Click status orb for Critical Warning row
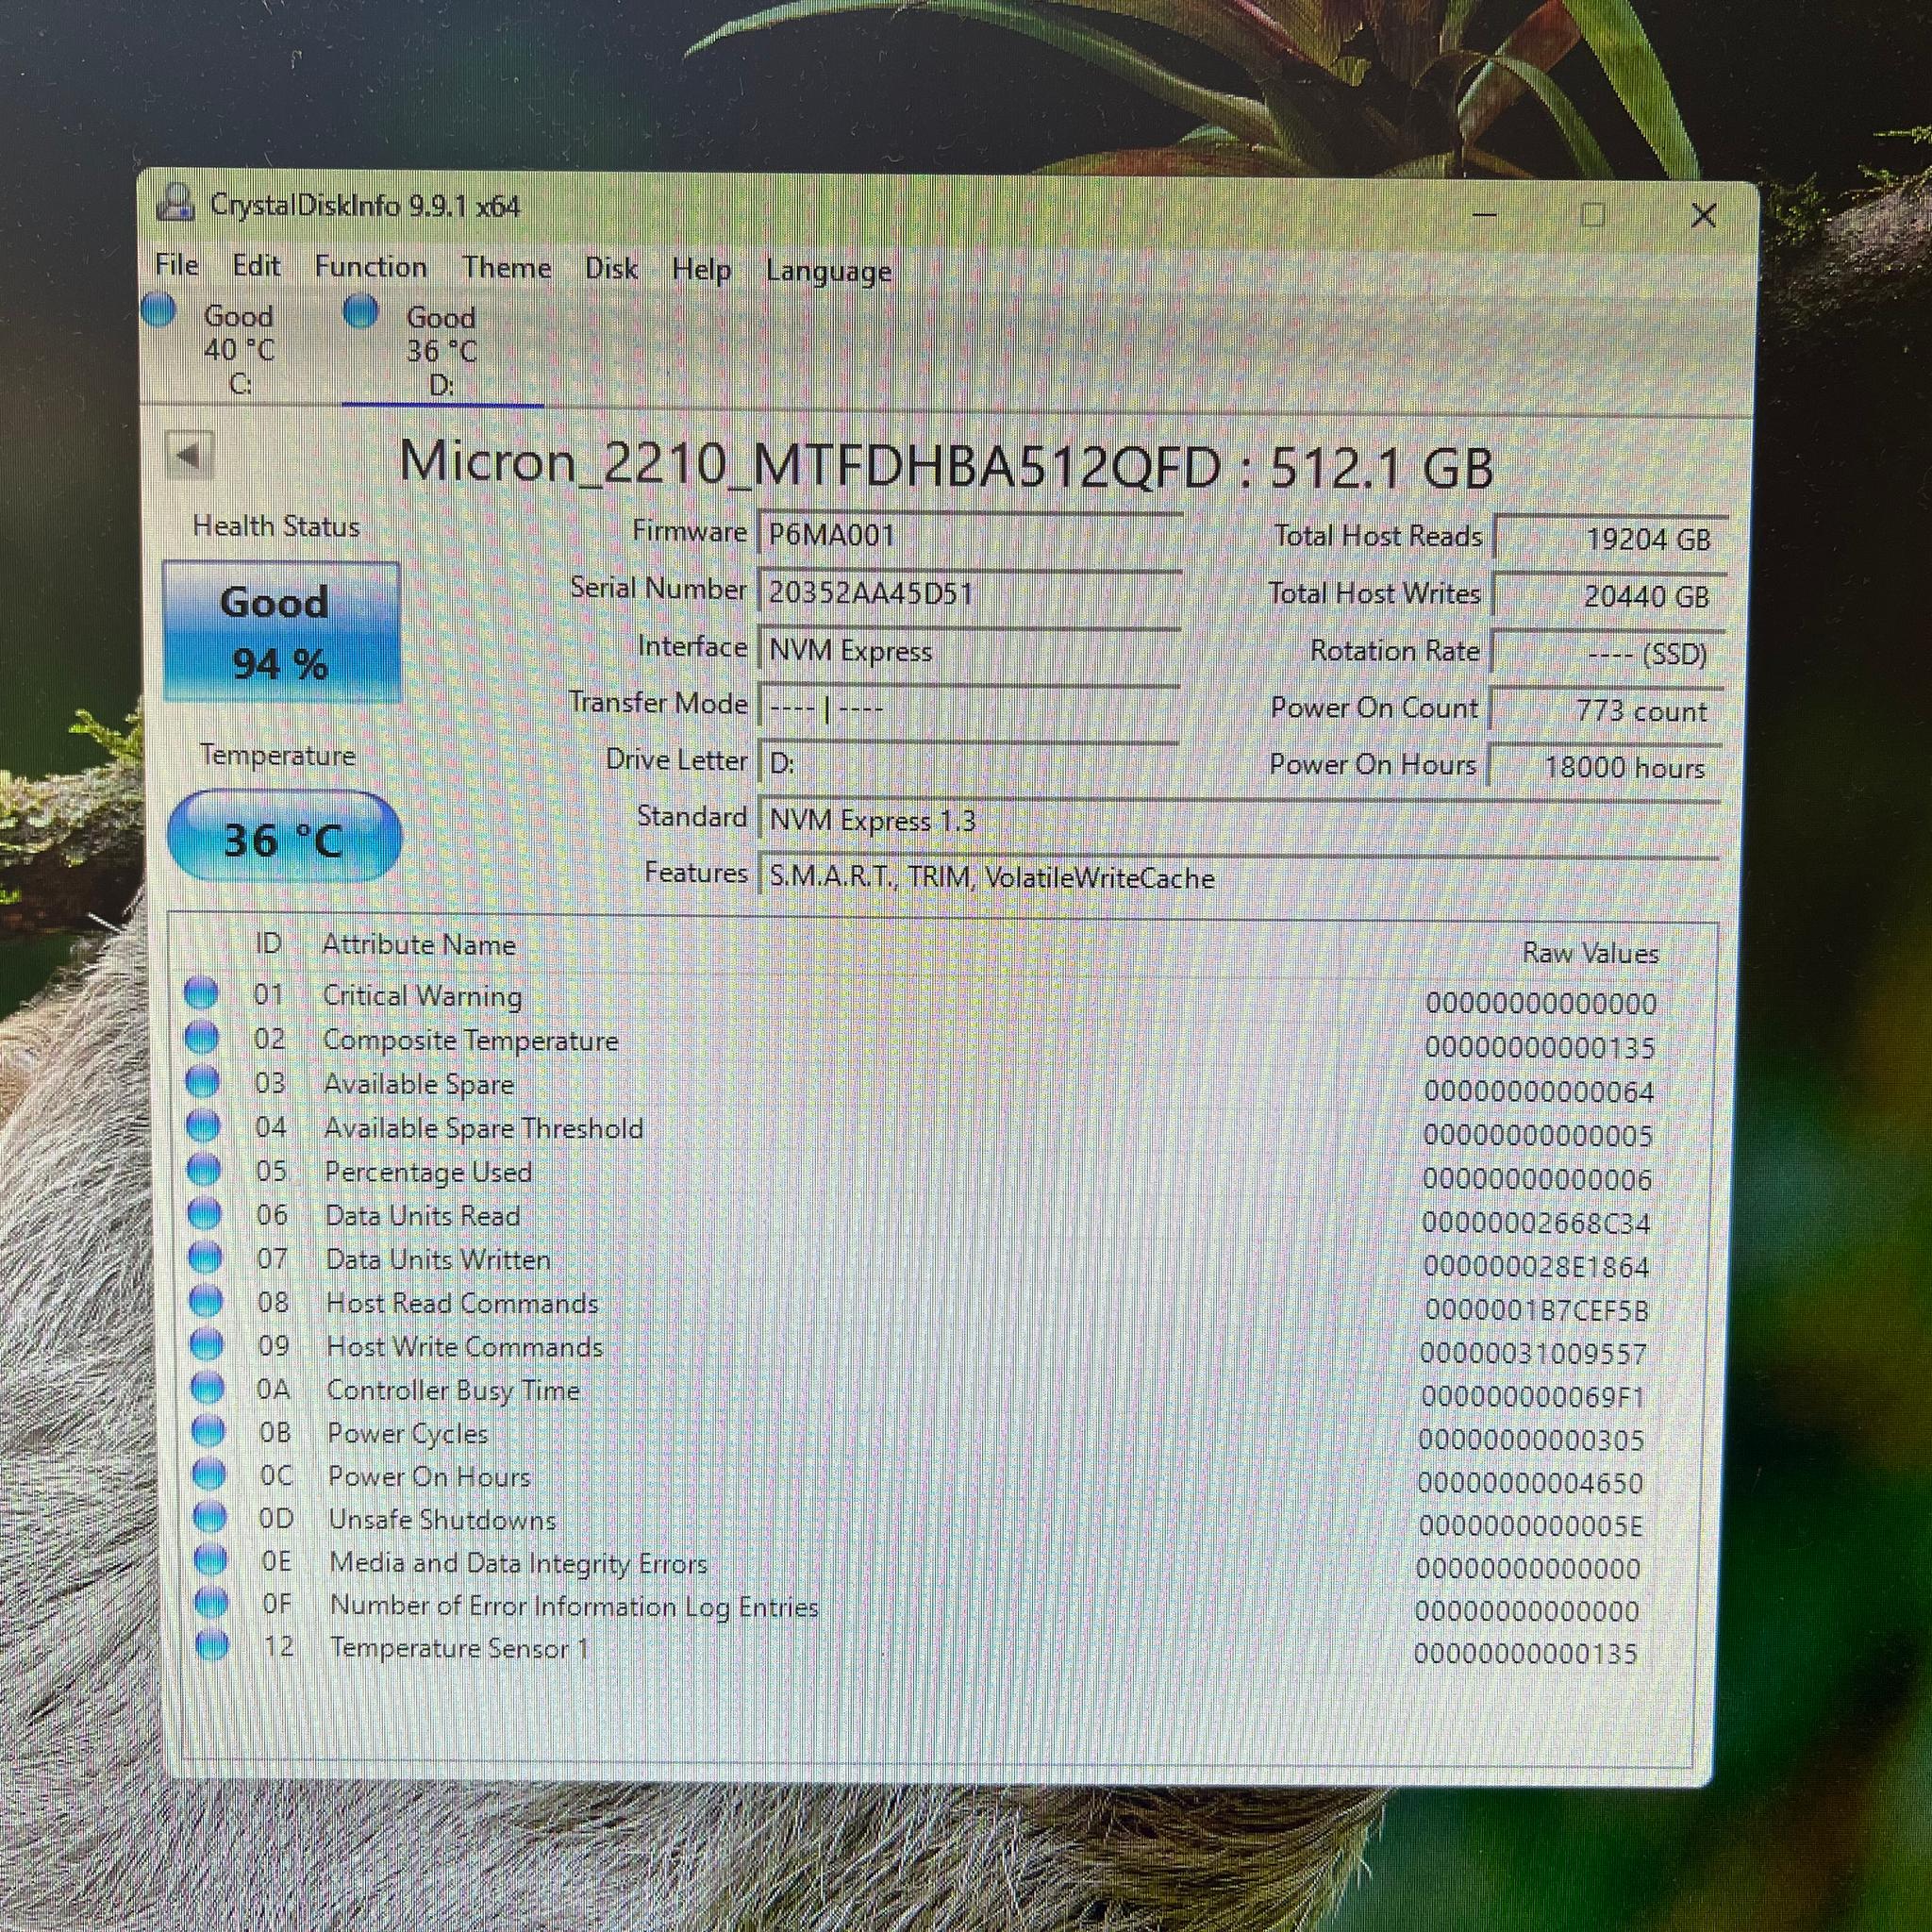1932x1932 pixels. coord(201,993)
